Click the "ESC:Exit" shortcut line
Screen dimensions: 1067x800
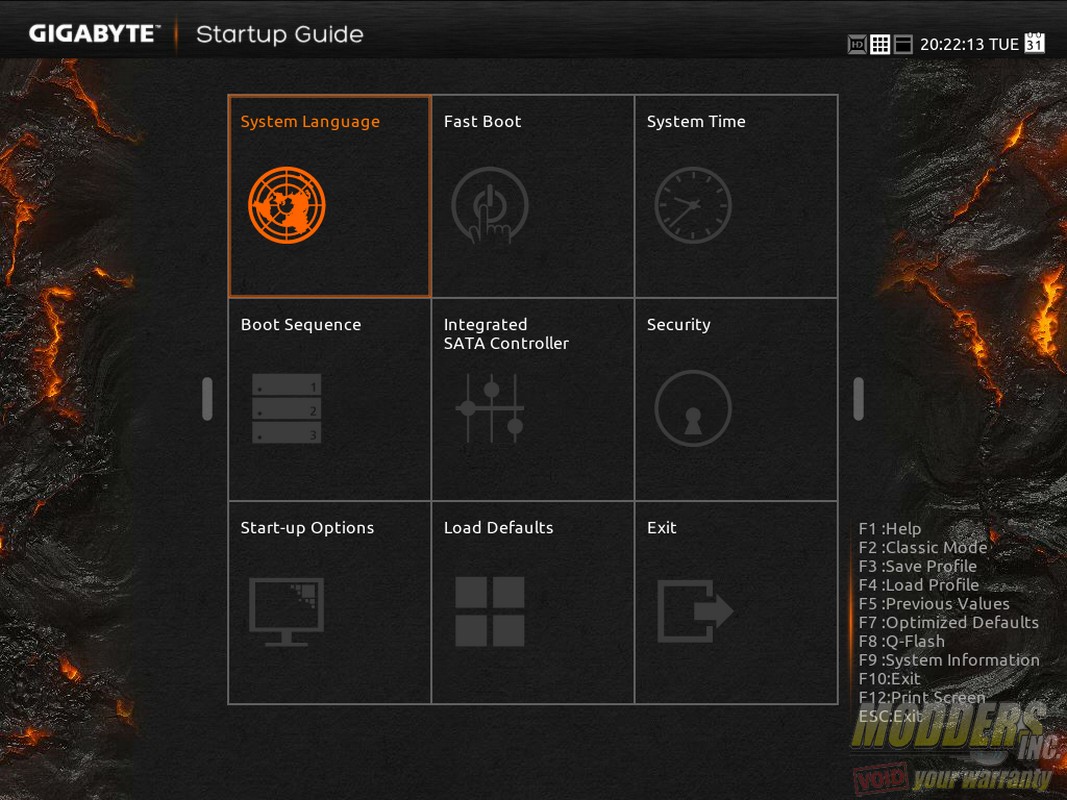pos(890,716)
